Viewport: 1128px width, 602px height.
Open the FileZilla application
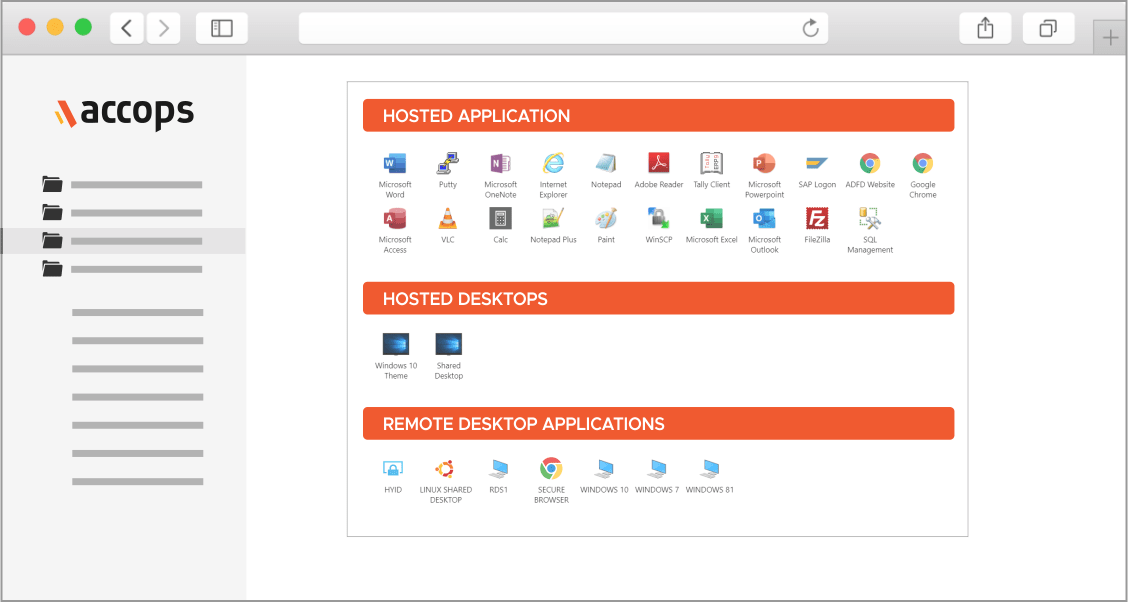(x=817, y=219)
